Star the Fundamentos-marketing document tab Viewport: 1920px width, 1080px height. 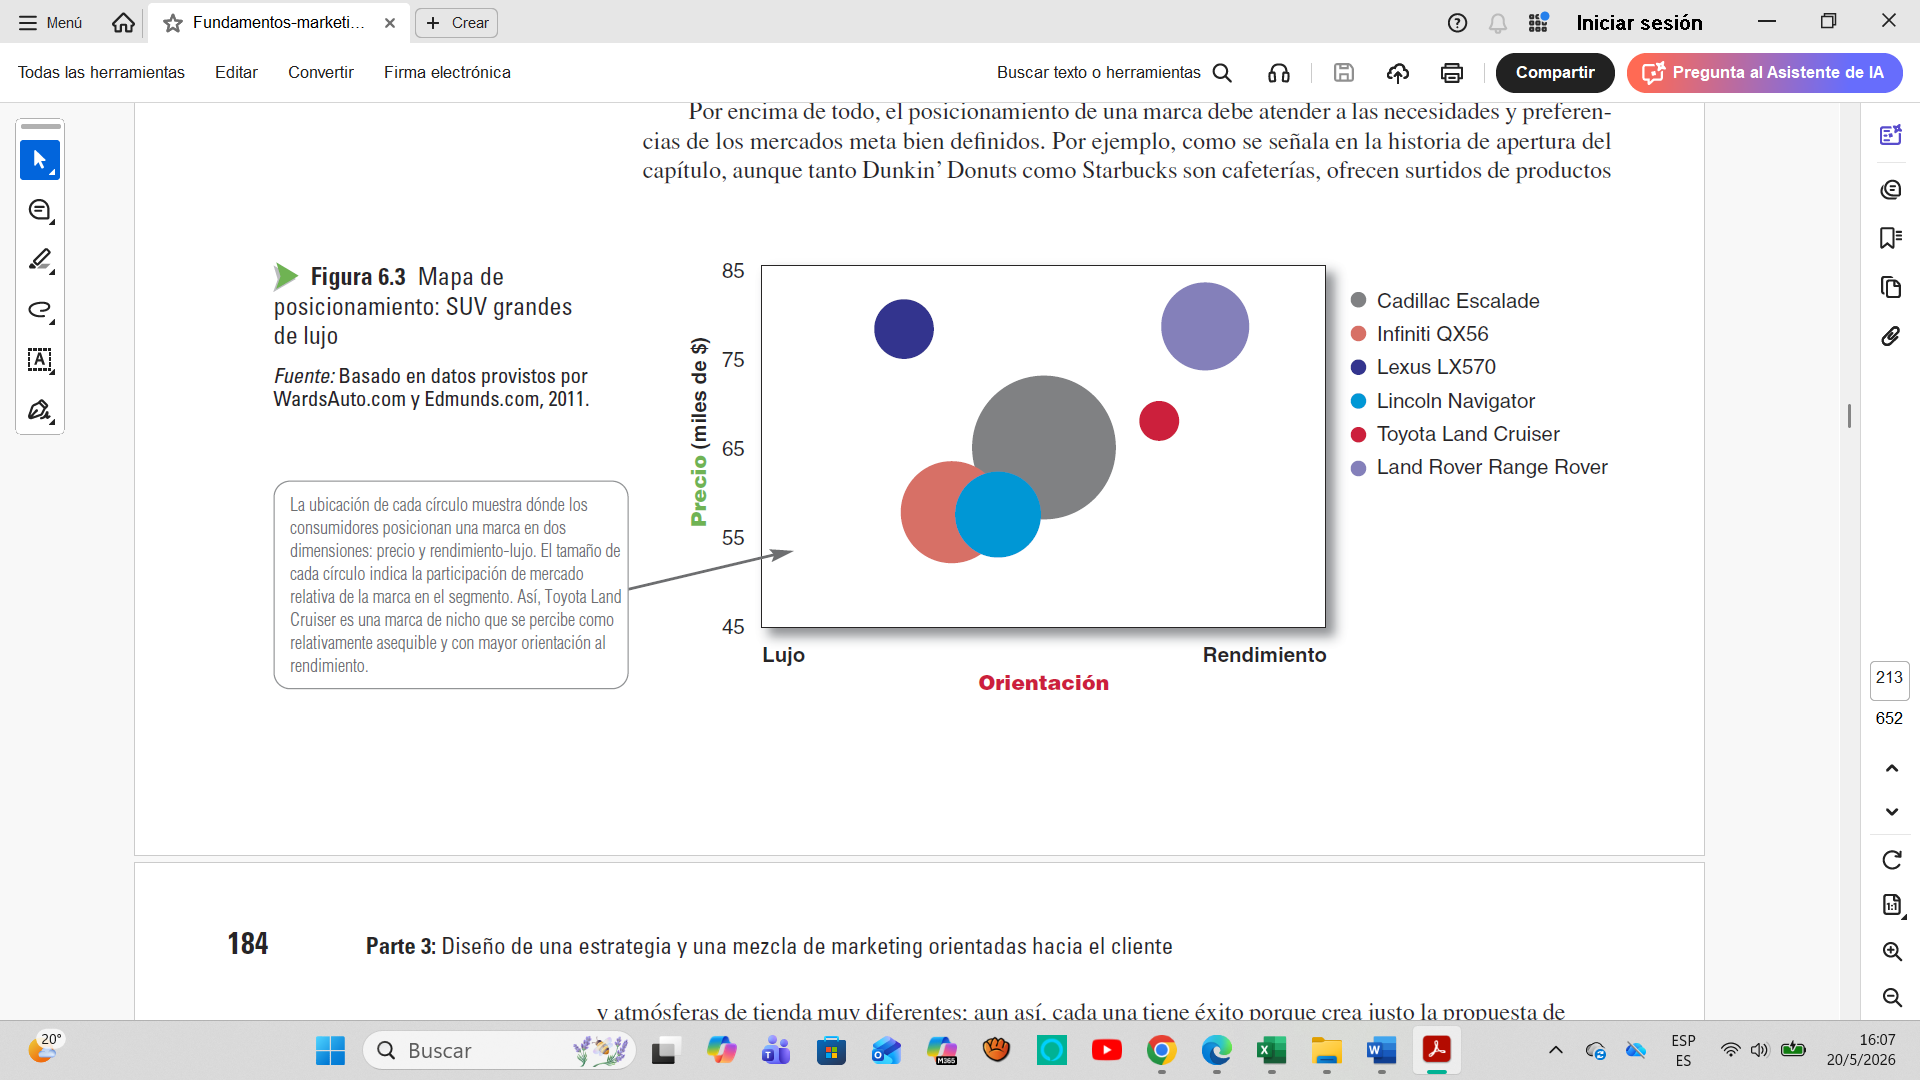click(173, 23)
